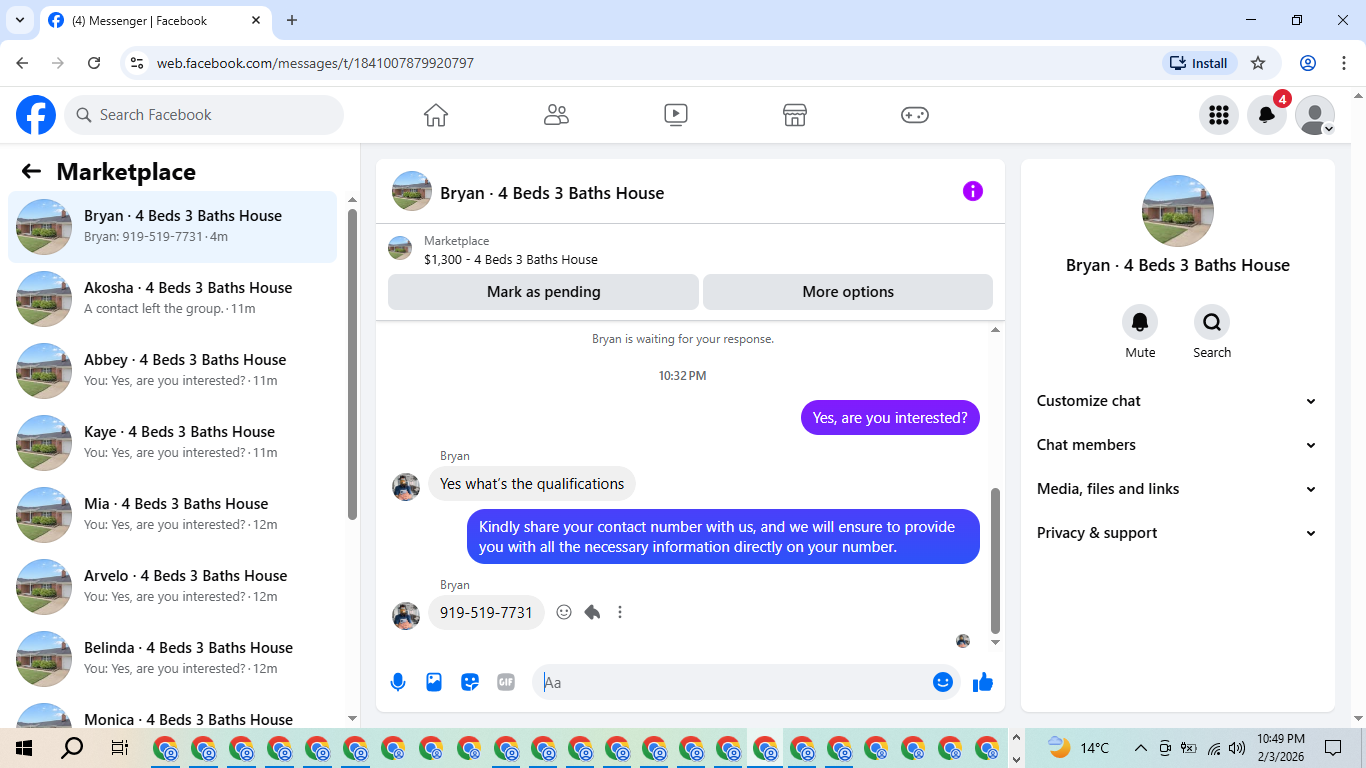Show hidden system tray icons

1140,748
